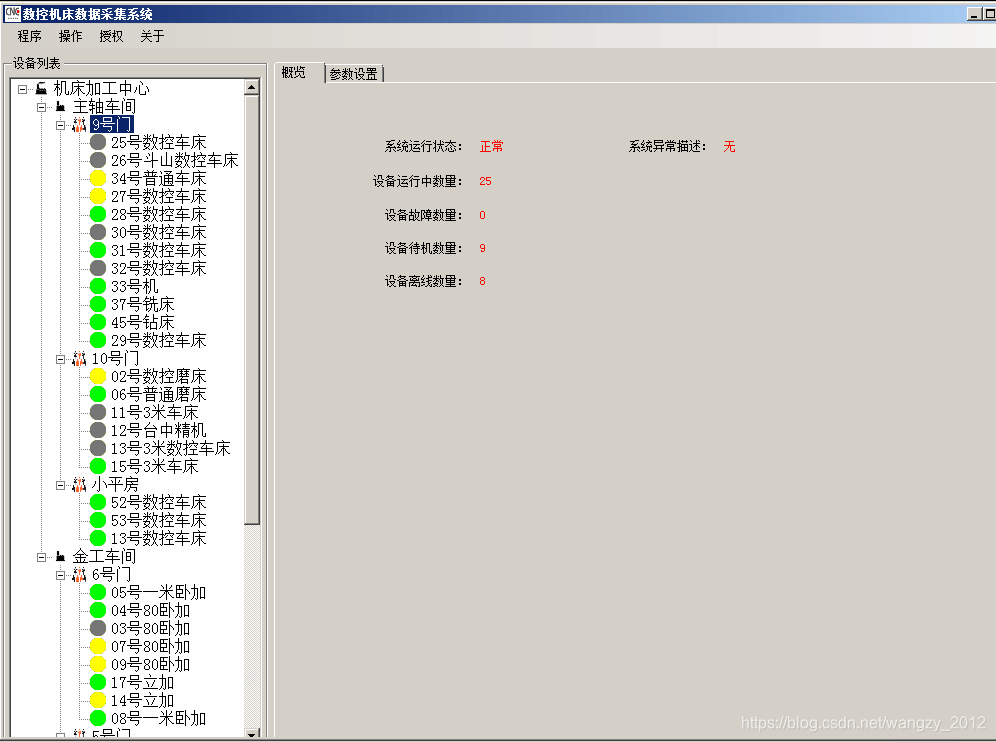Open the 授权 menu
Image resolution: width=996 pixels, height=742 pixels.
click(110, 36)
